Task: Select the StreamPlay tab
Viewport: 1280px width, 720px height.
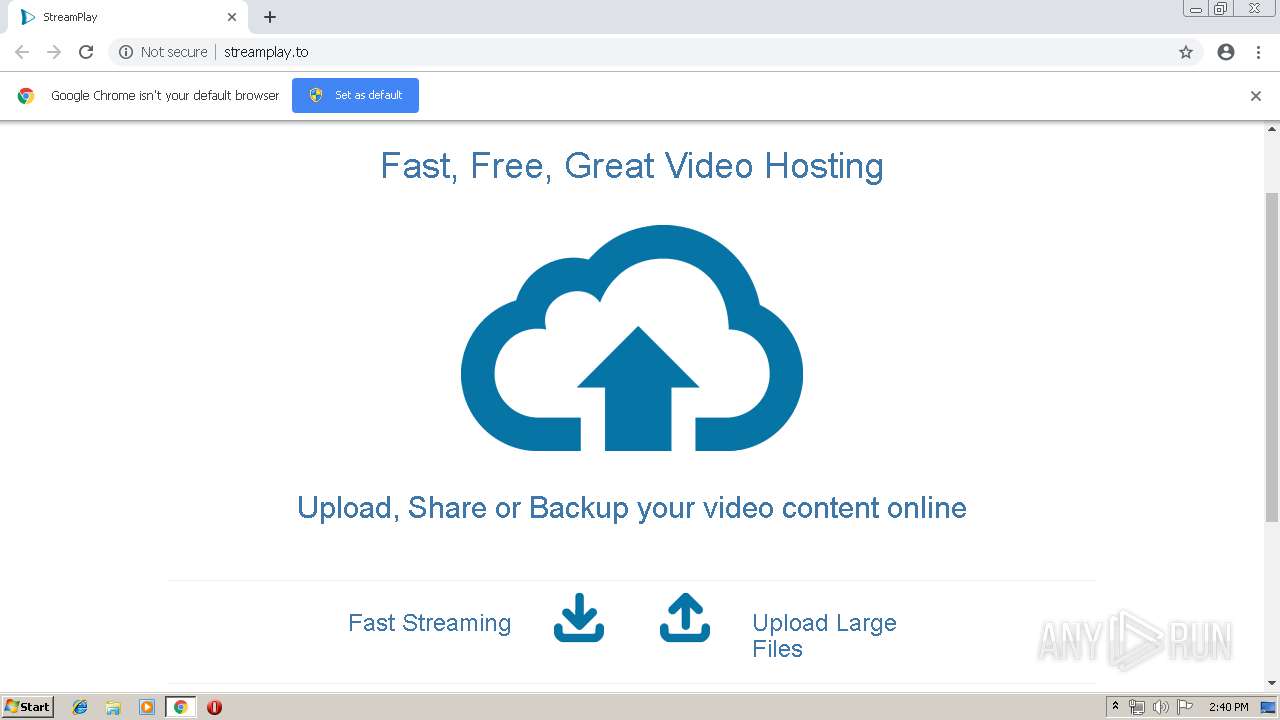Action: [128, 17]
